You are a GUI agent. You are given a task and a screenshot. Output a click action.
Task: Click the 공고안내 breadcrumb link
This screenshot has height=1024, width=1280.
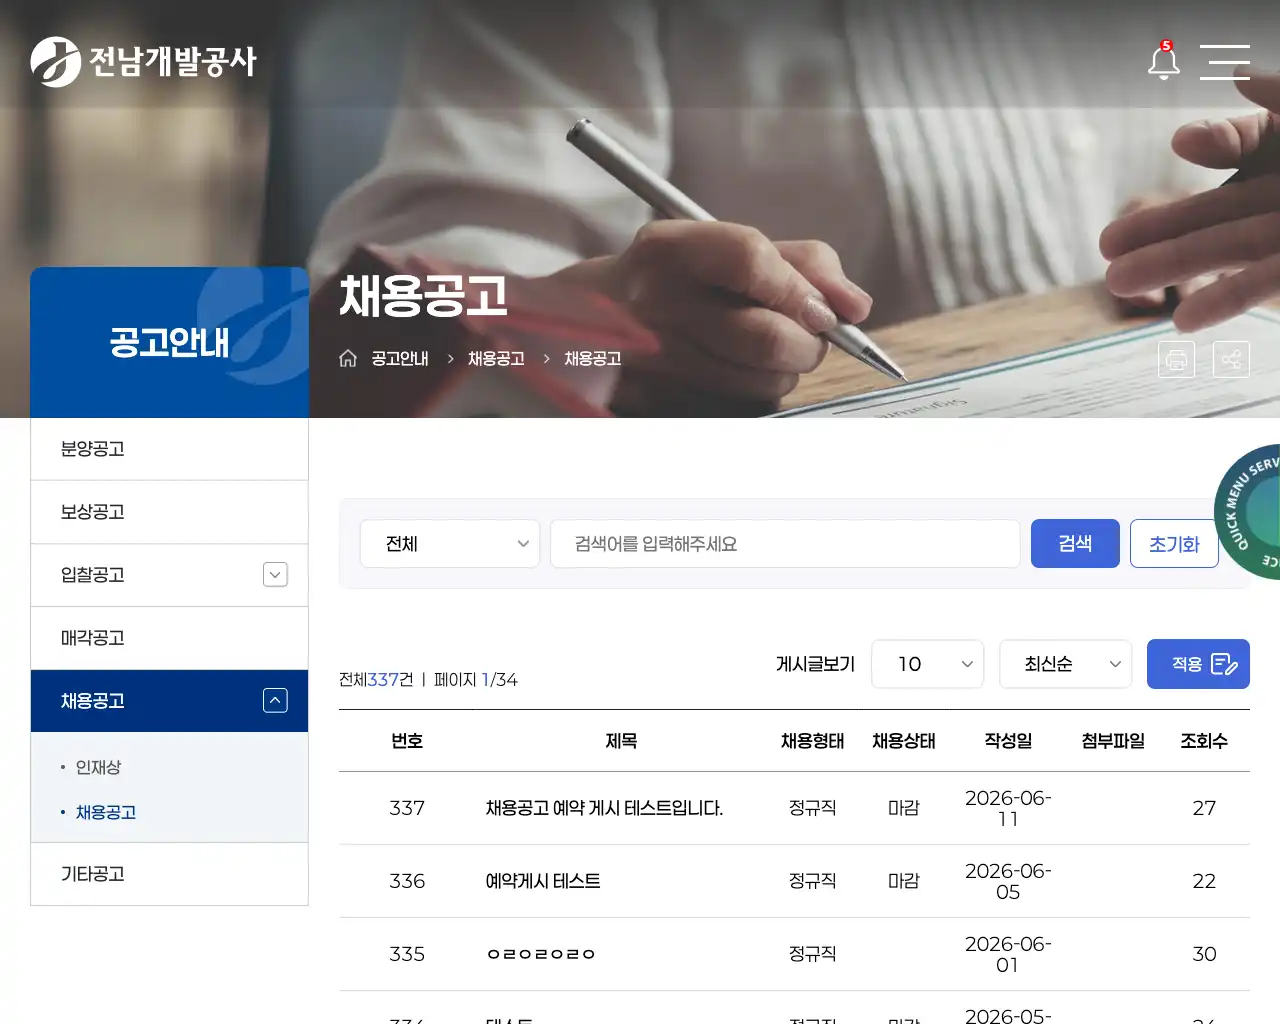tap(400, 358)
